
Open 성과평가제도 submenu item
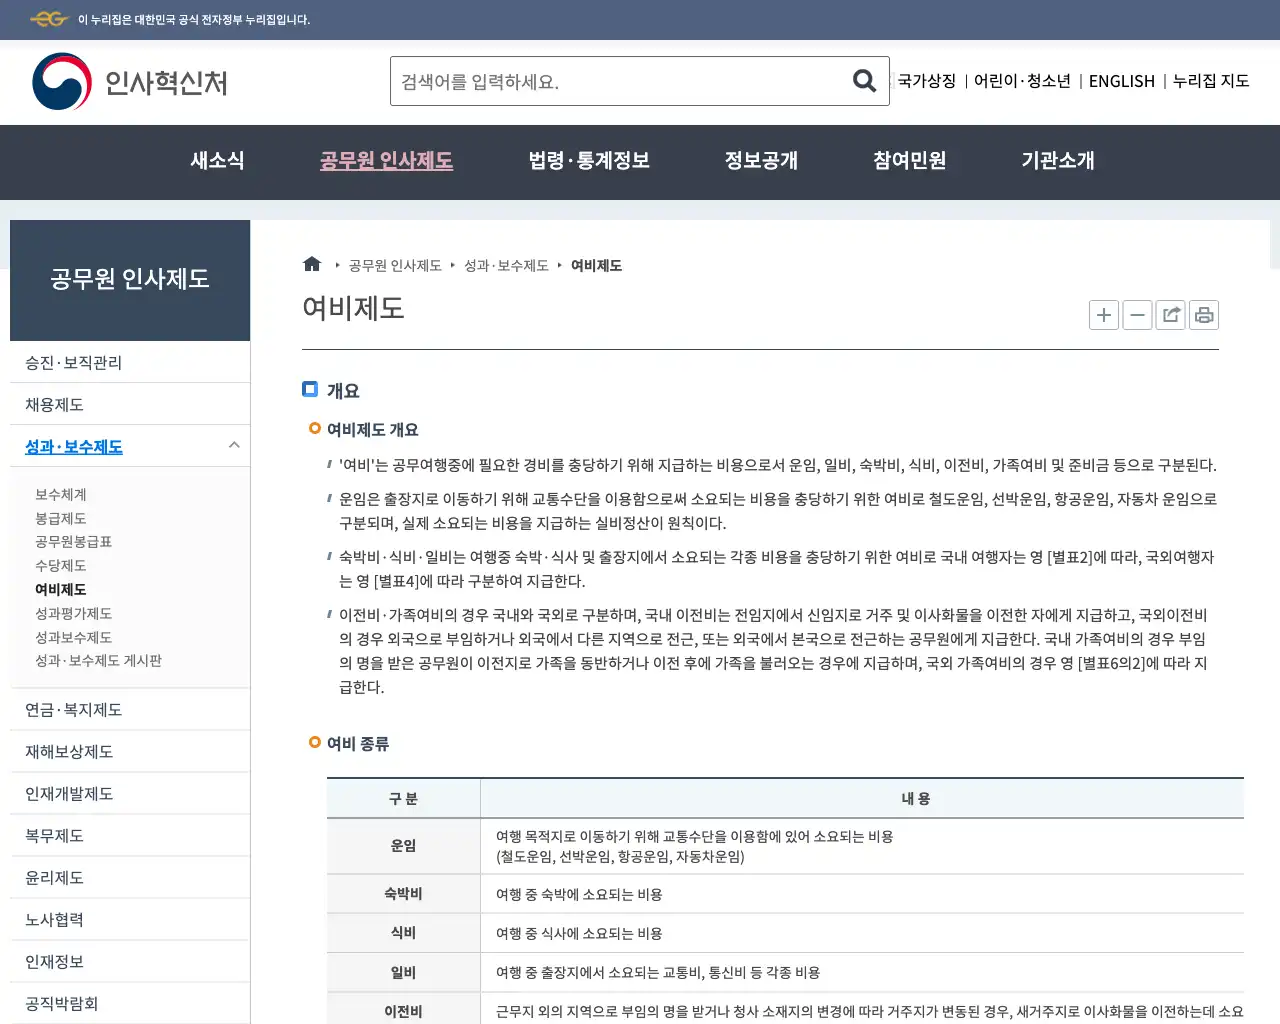click(x=73, y=613)
